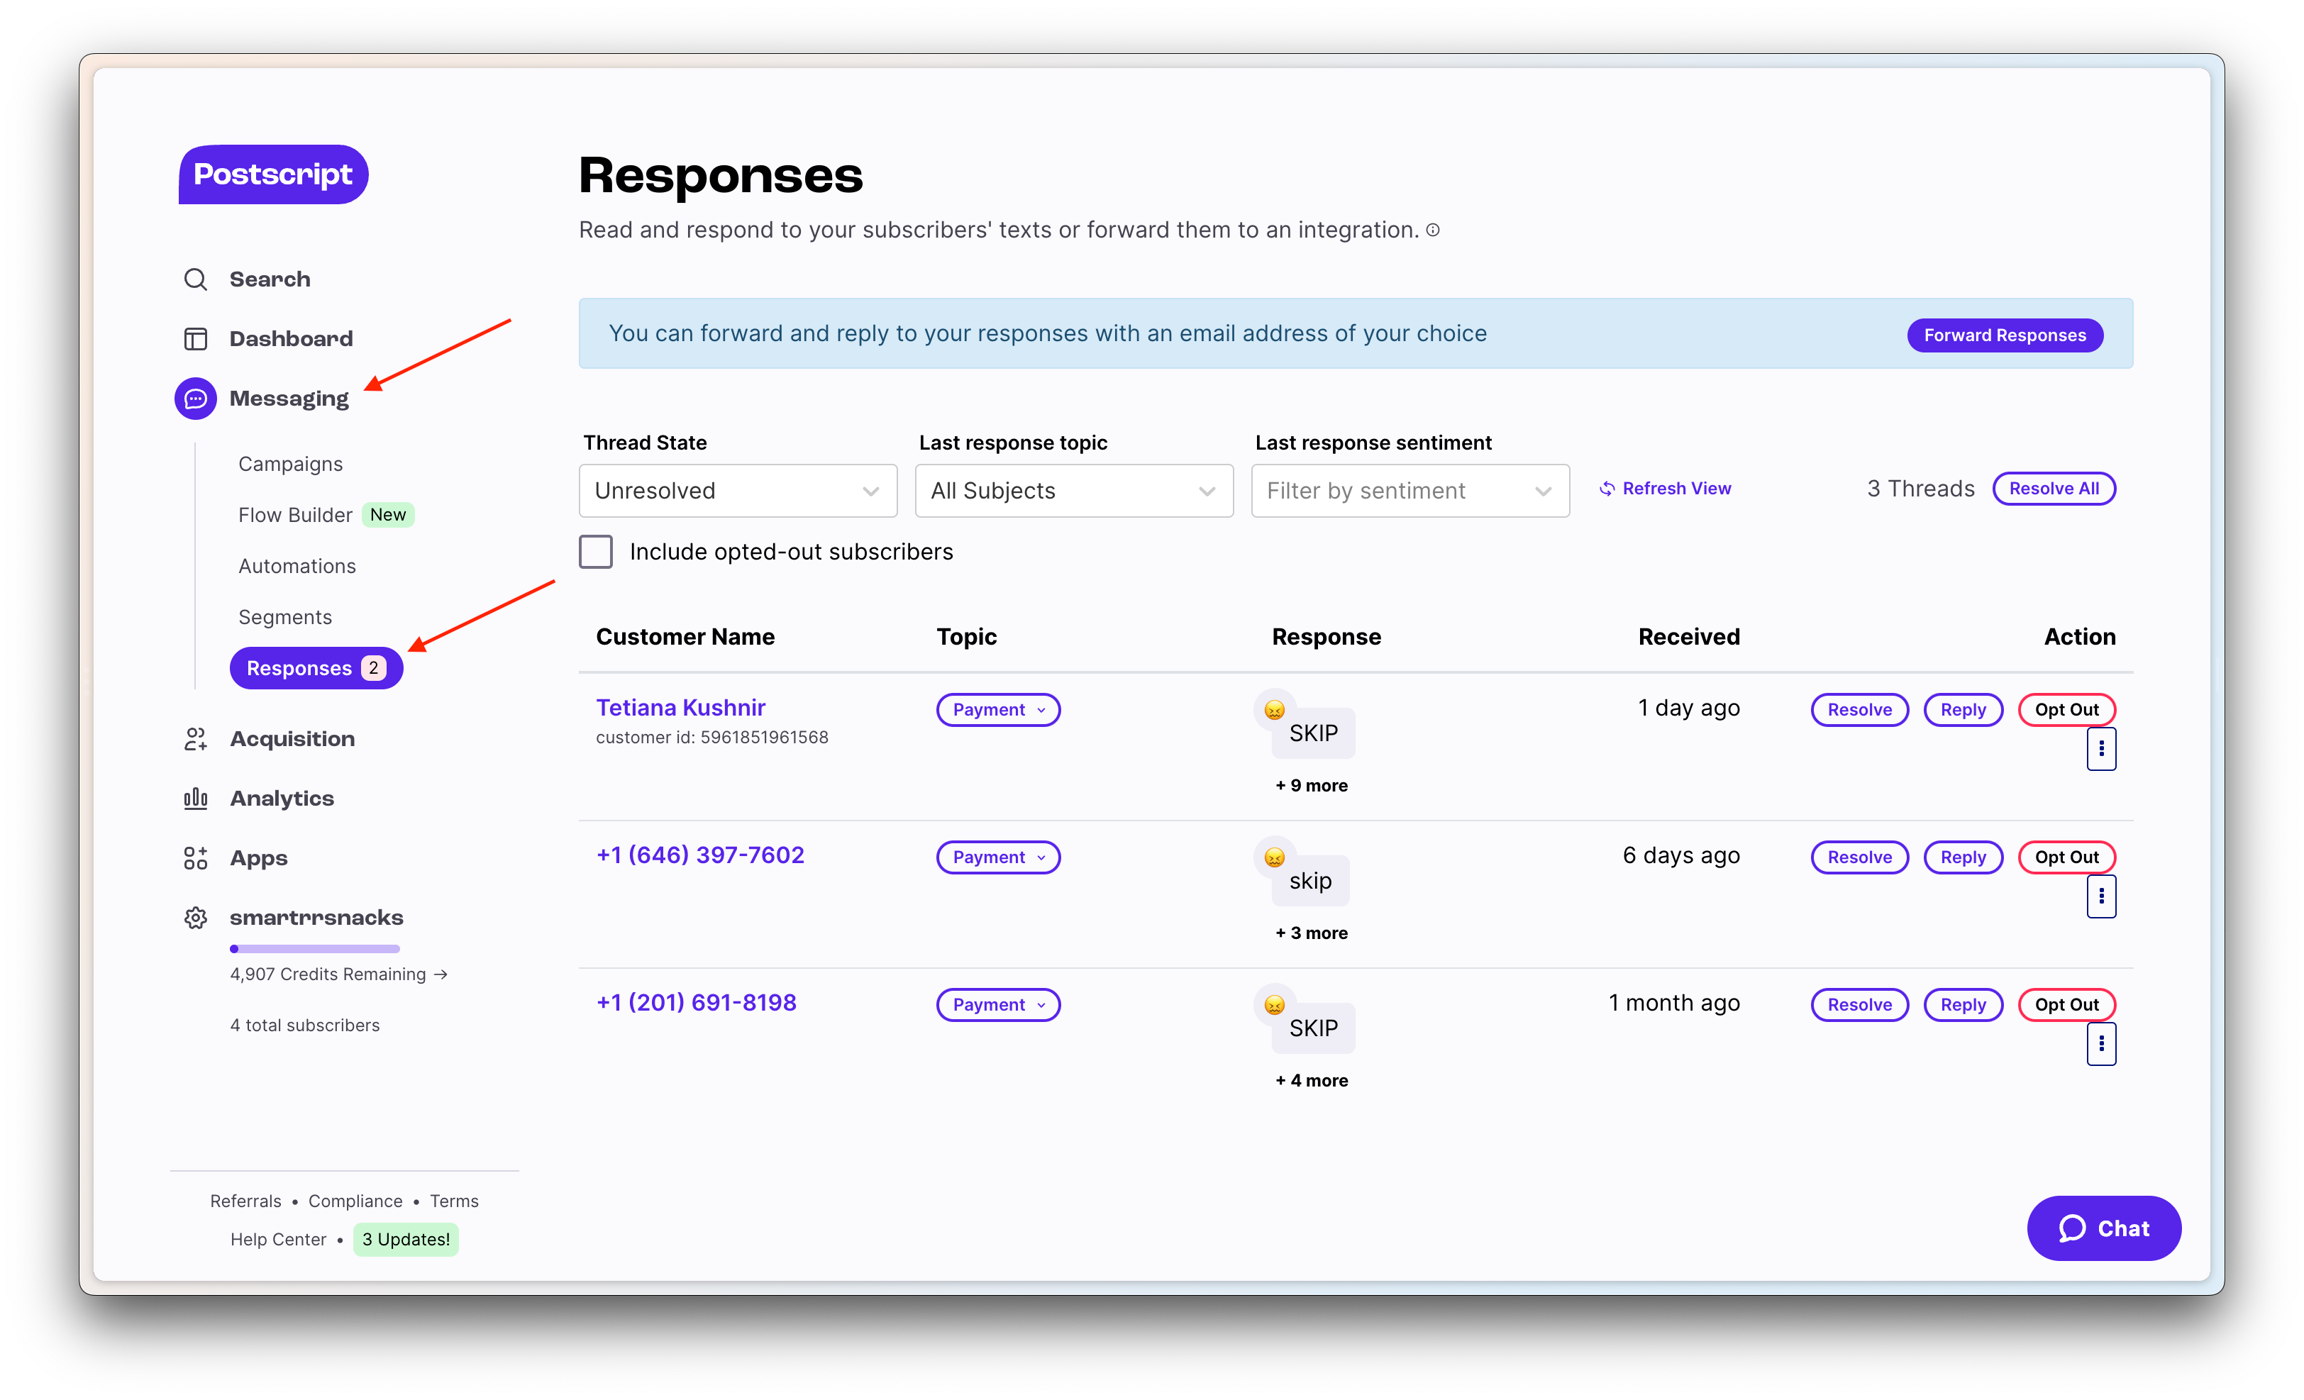Screen dimensions: 2304x1400
Task: Opt out Tetiana Kushnir
Action: [x=2066, y=709]
